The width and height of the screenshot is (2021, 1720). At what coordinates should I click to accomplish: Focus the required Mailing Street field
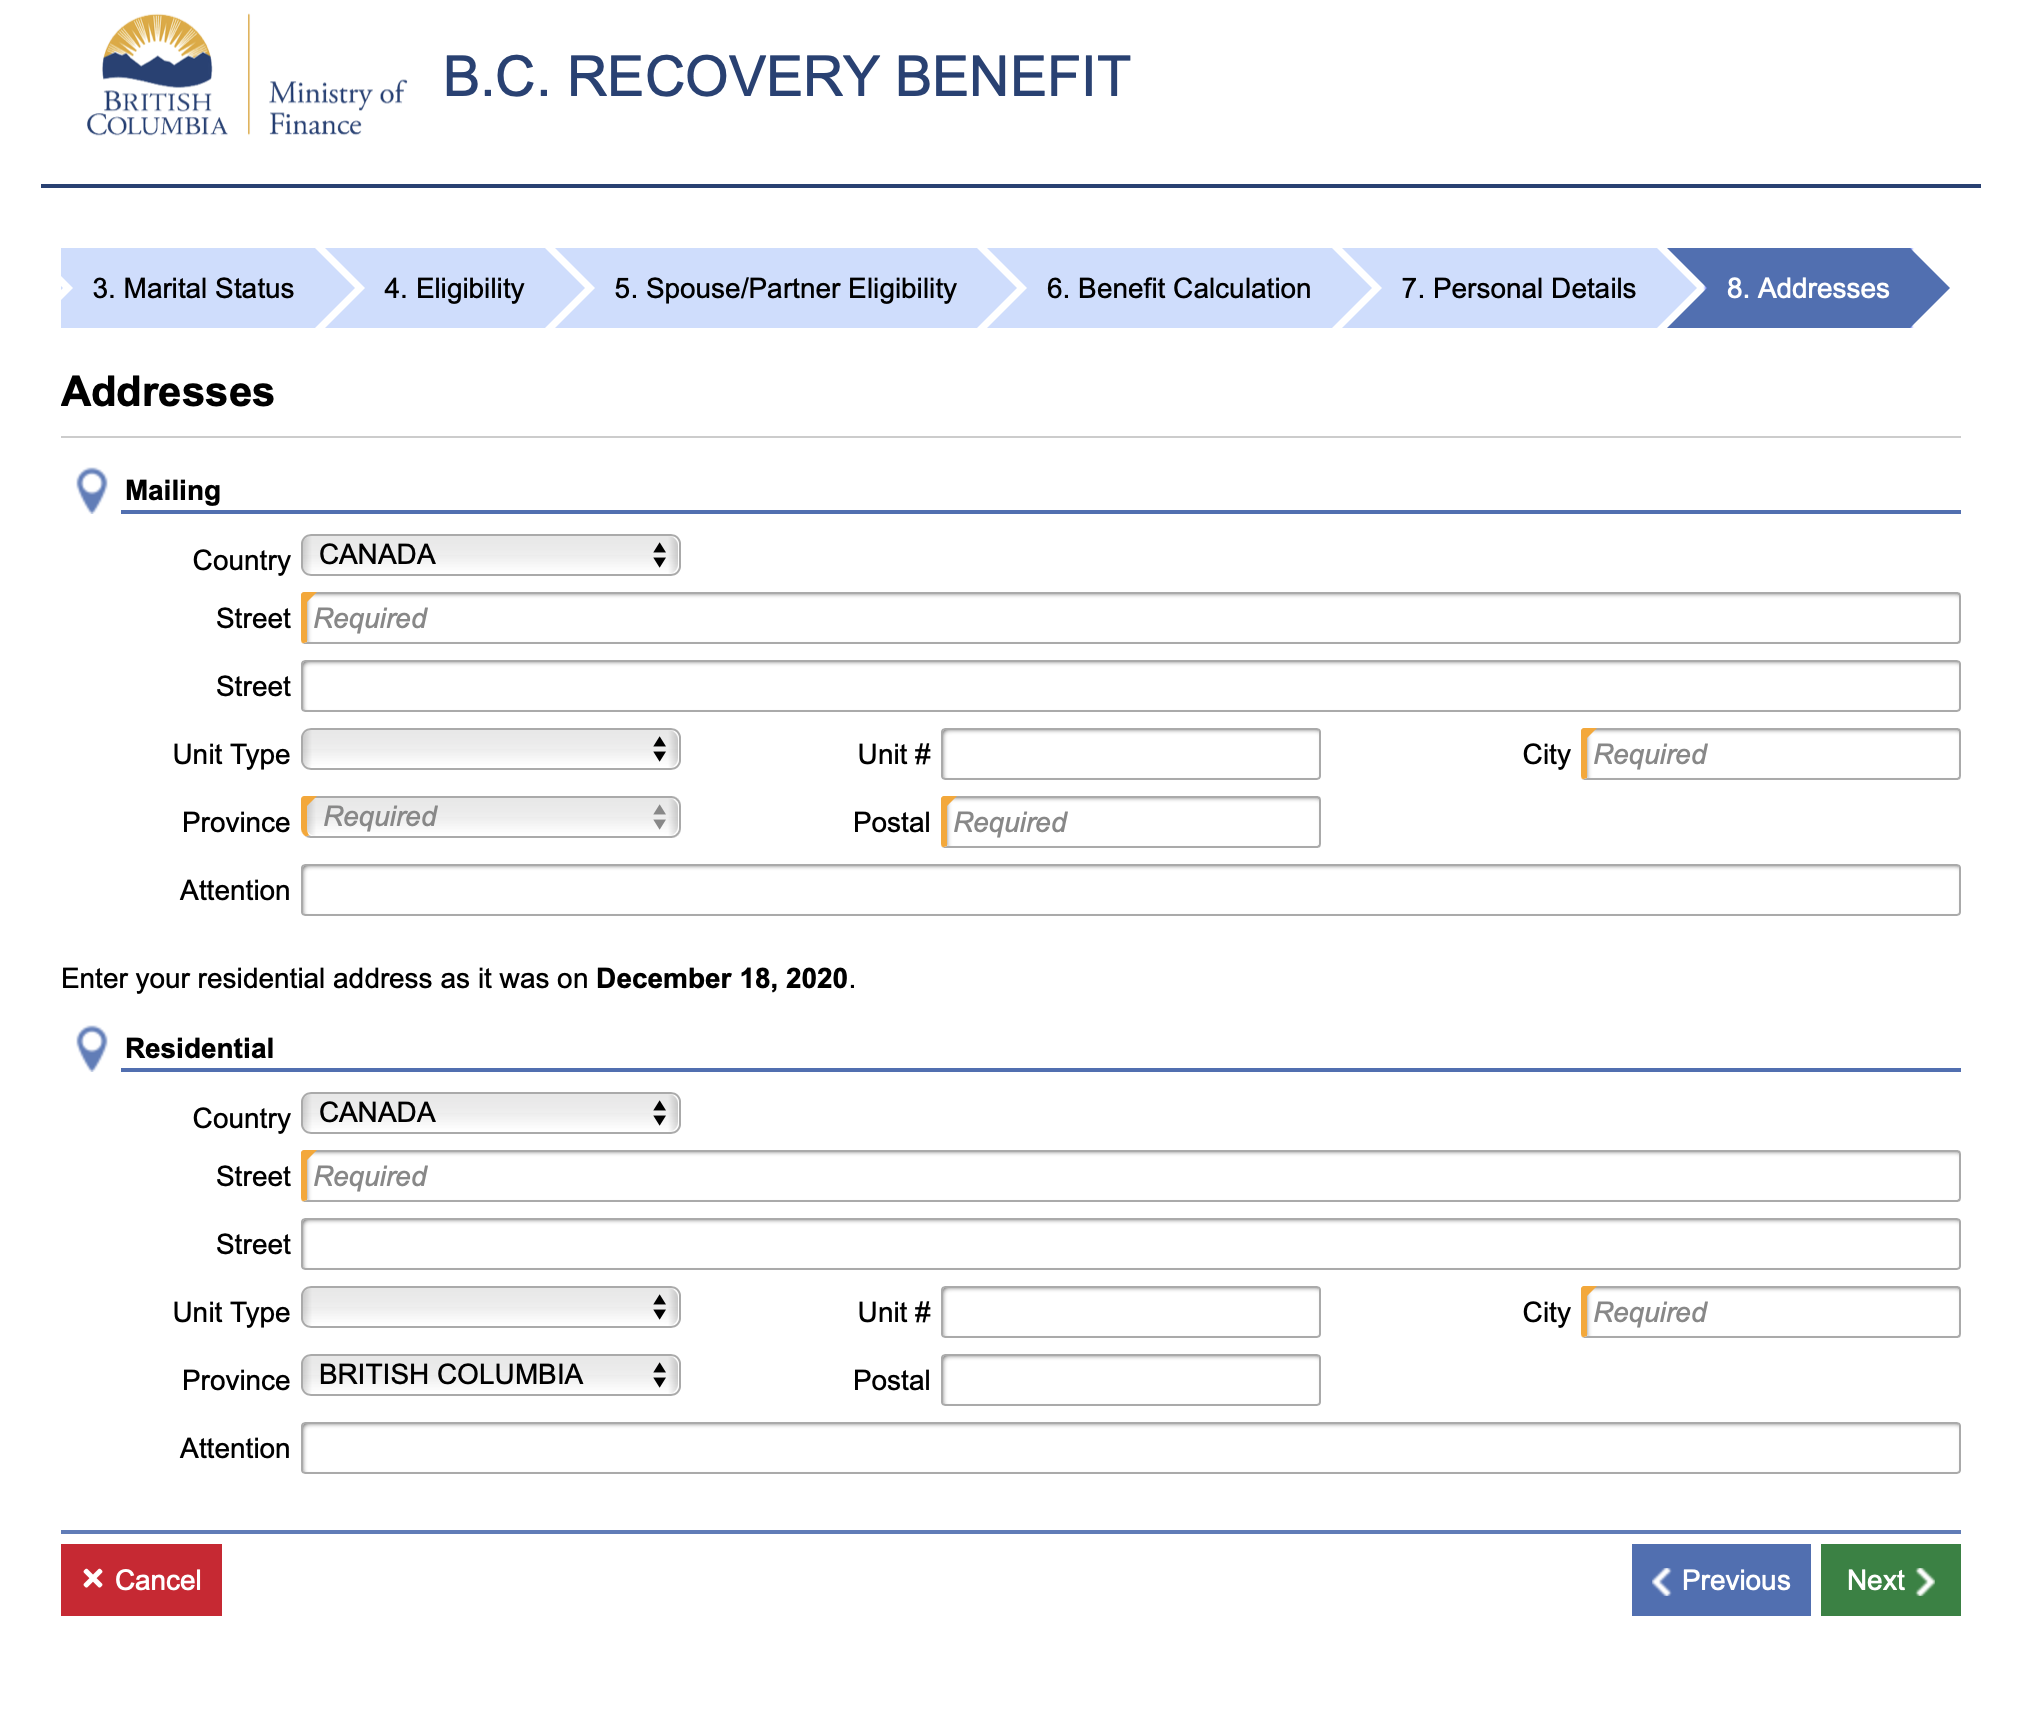pos(1131,618)
